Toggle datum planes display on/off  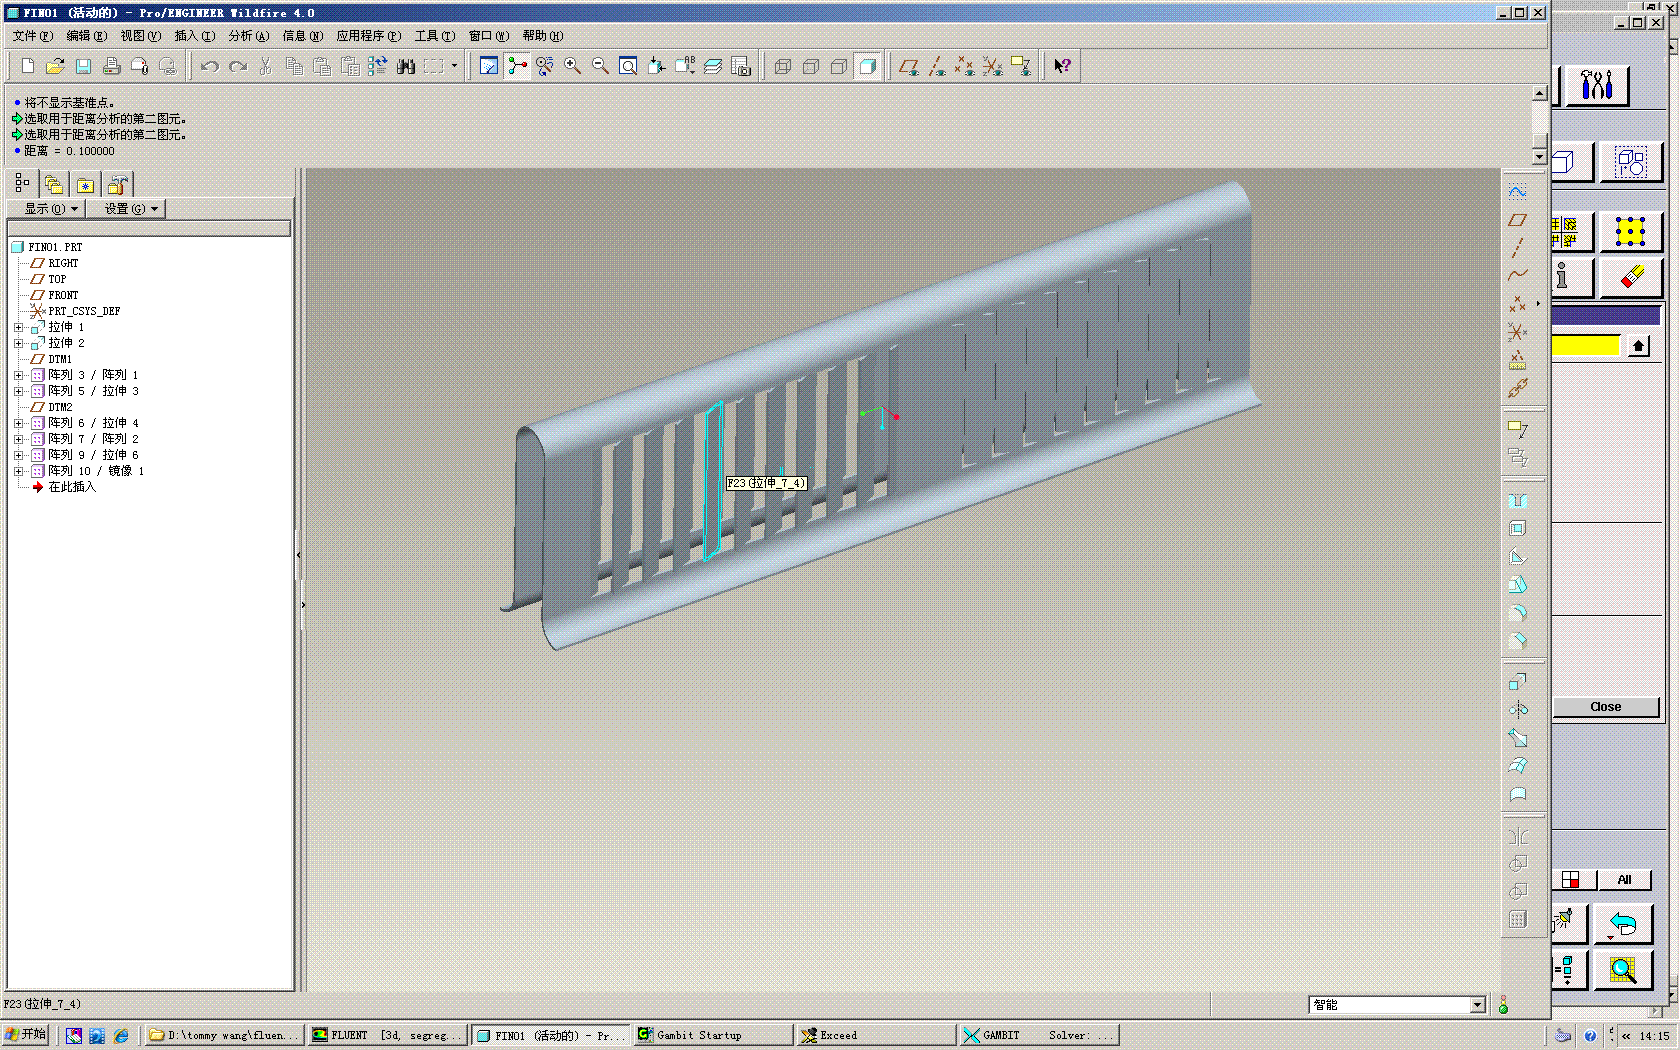(x=908, y=66)
